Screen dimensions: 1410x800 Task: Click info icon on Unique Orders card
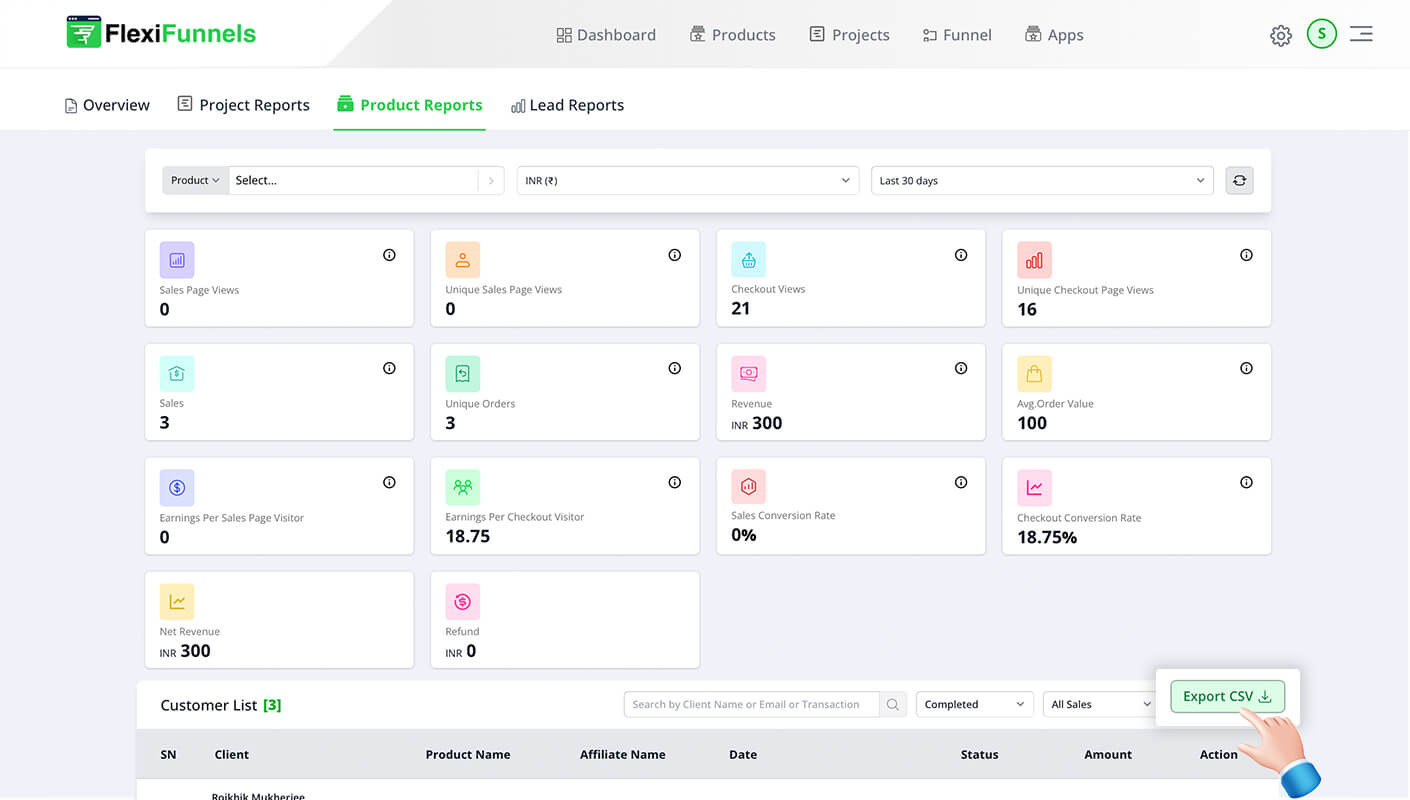(674, 369)
